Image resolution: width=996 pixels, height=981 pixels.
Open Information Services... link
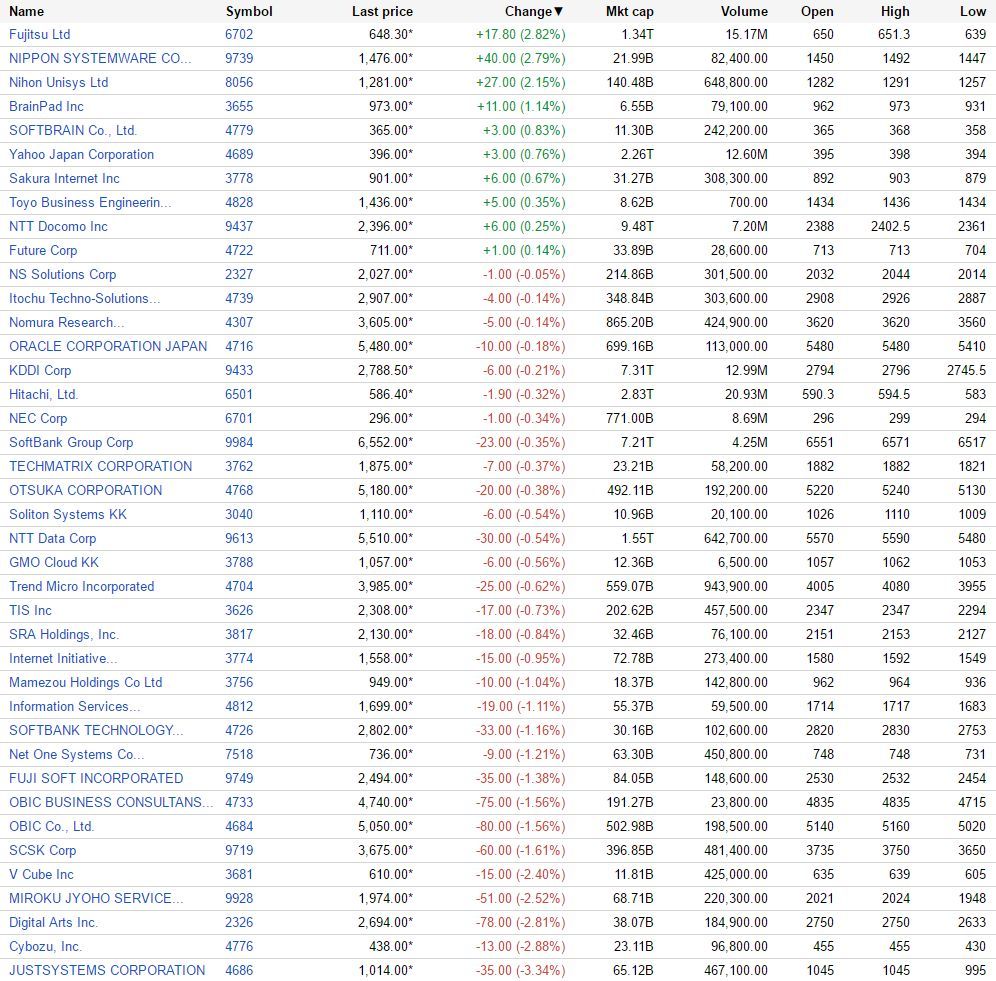coord(75,707)
